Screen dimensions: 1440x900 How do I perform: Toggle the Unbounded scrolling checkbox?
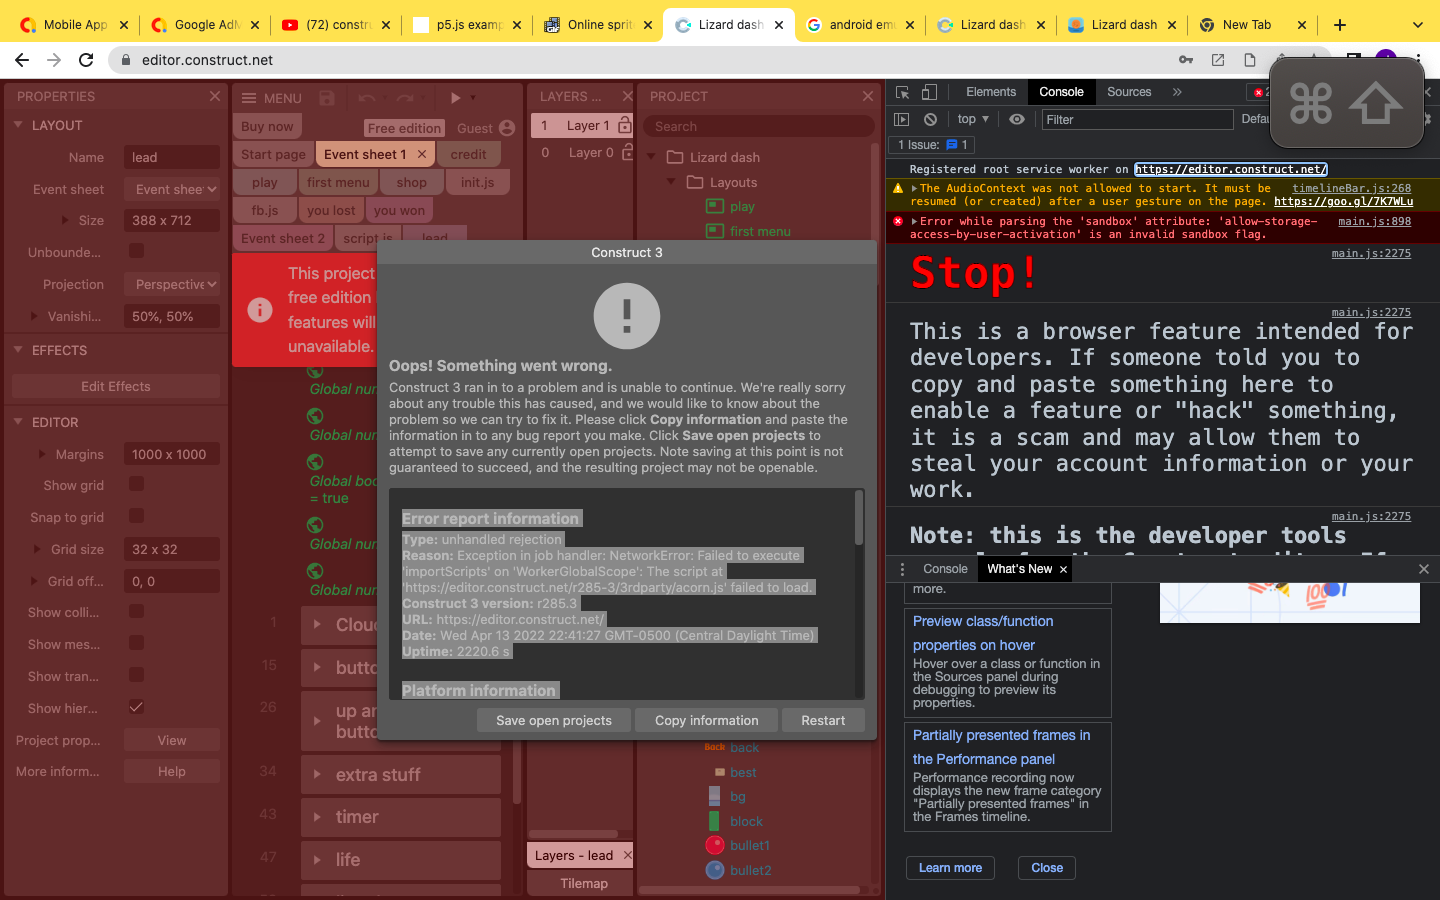137,251
